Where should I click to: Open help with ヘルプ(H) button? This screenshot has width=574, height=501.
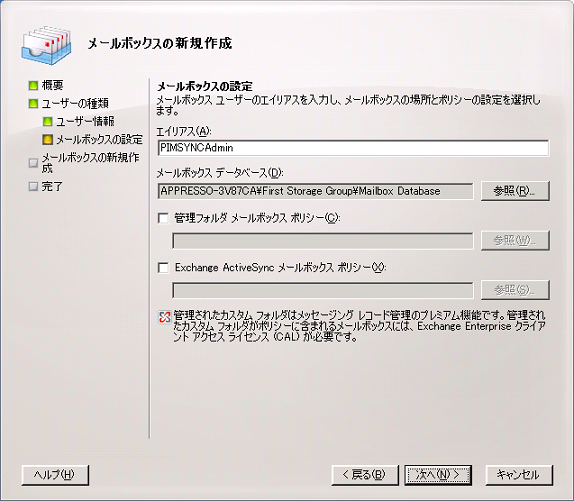55,475
